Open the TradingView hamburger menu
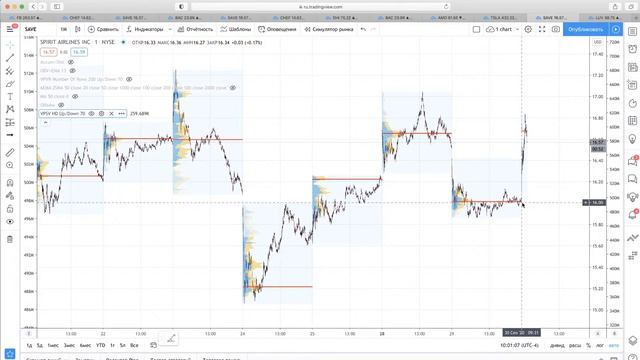Screen dimensions: 640x360 click(10, 29)
